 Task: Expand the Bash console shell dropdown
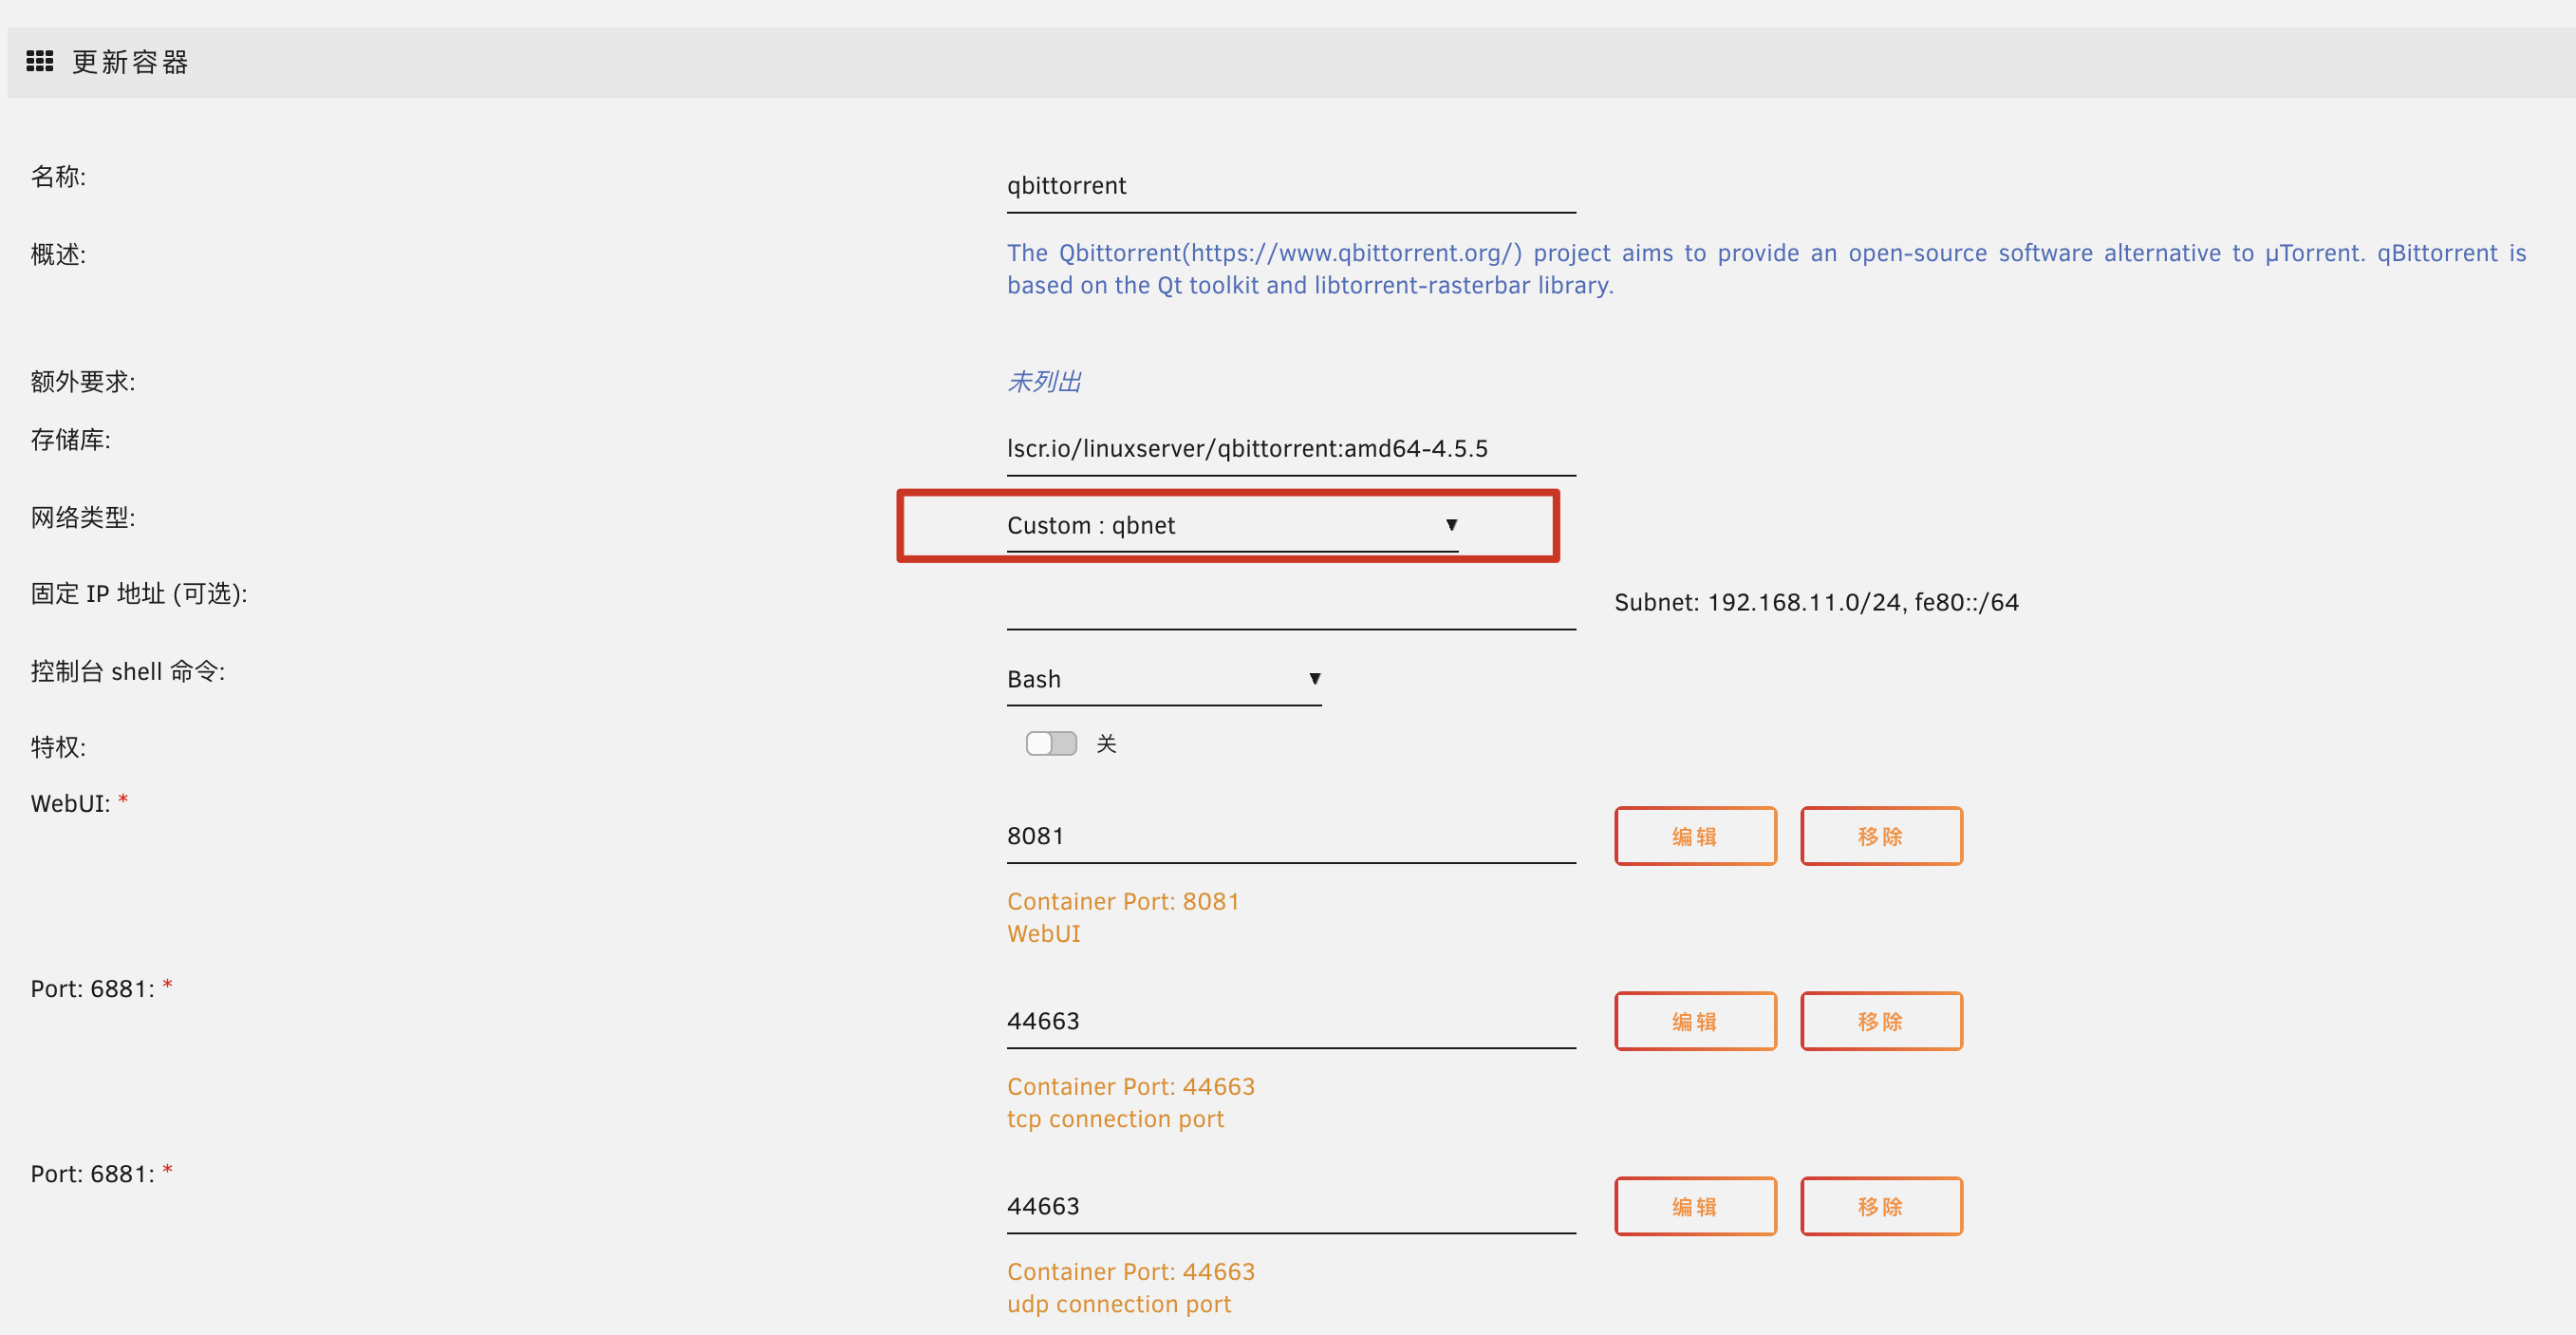click(x=1163, y=679)
